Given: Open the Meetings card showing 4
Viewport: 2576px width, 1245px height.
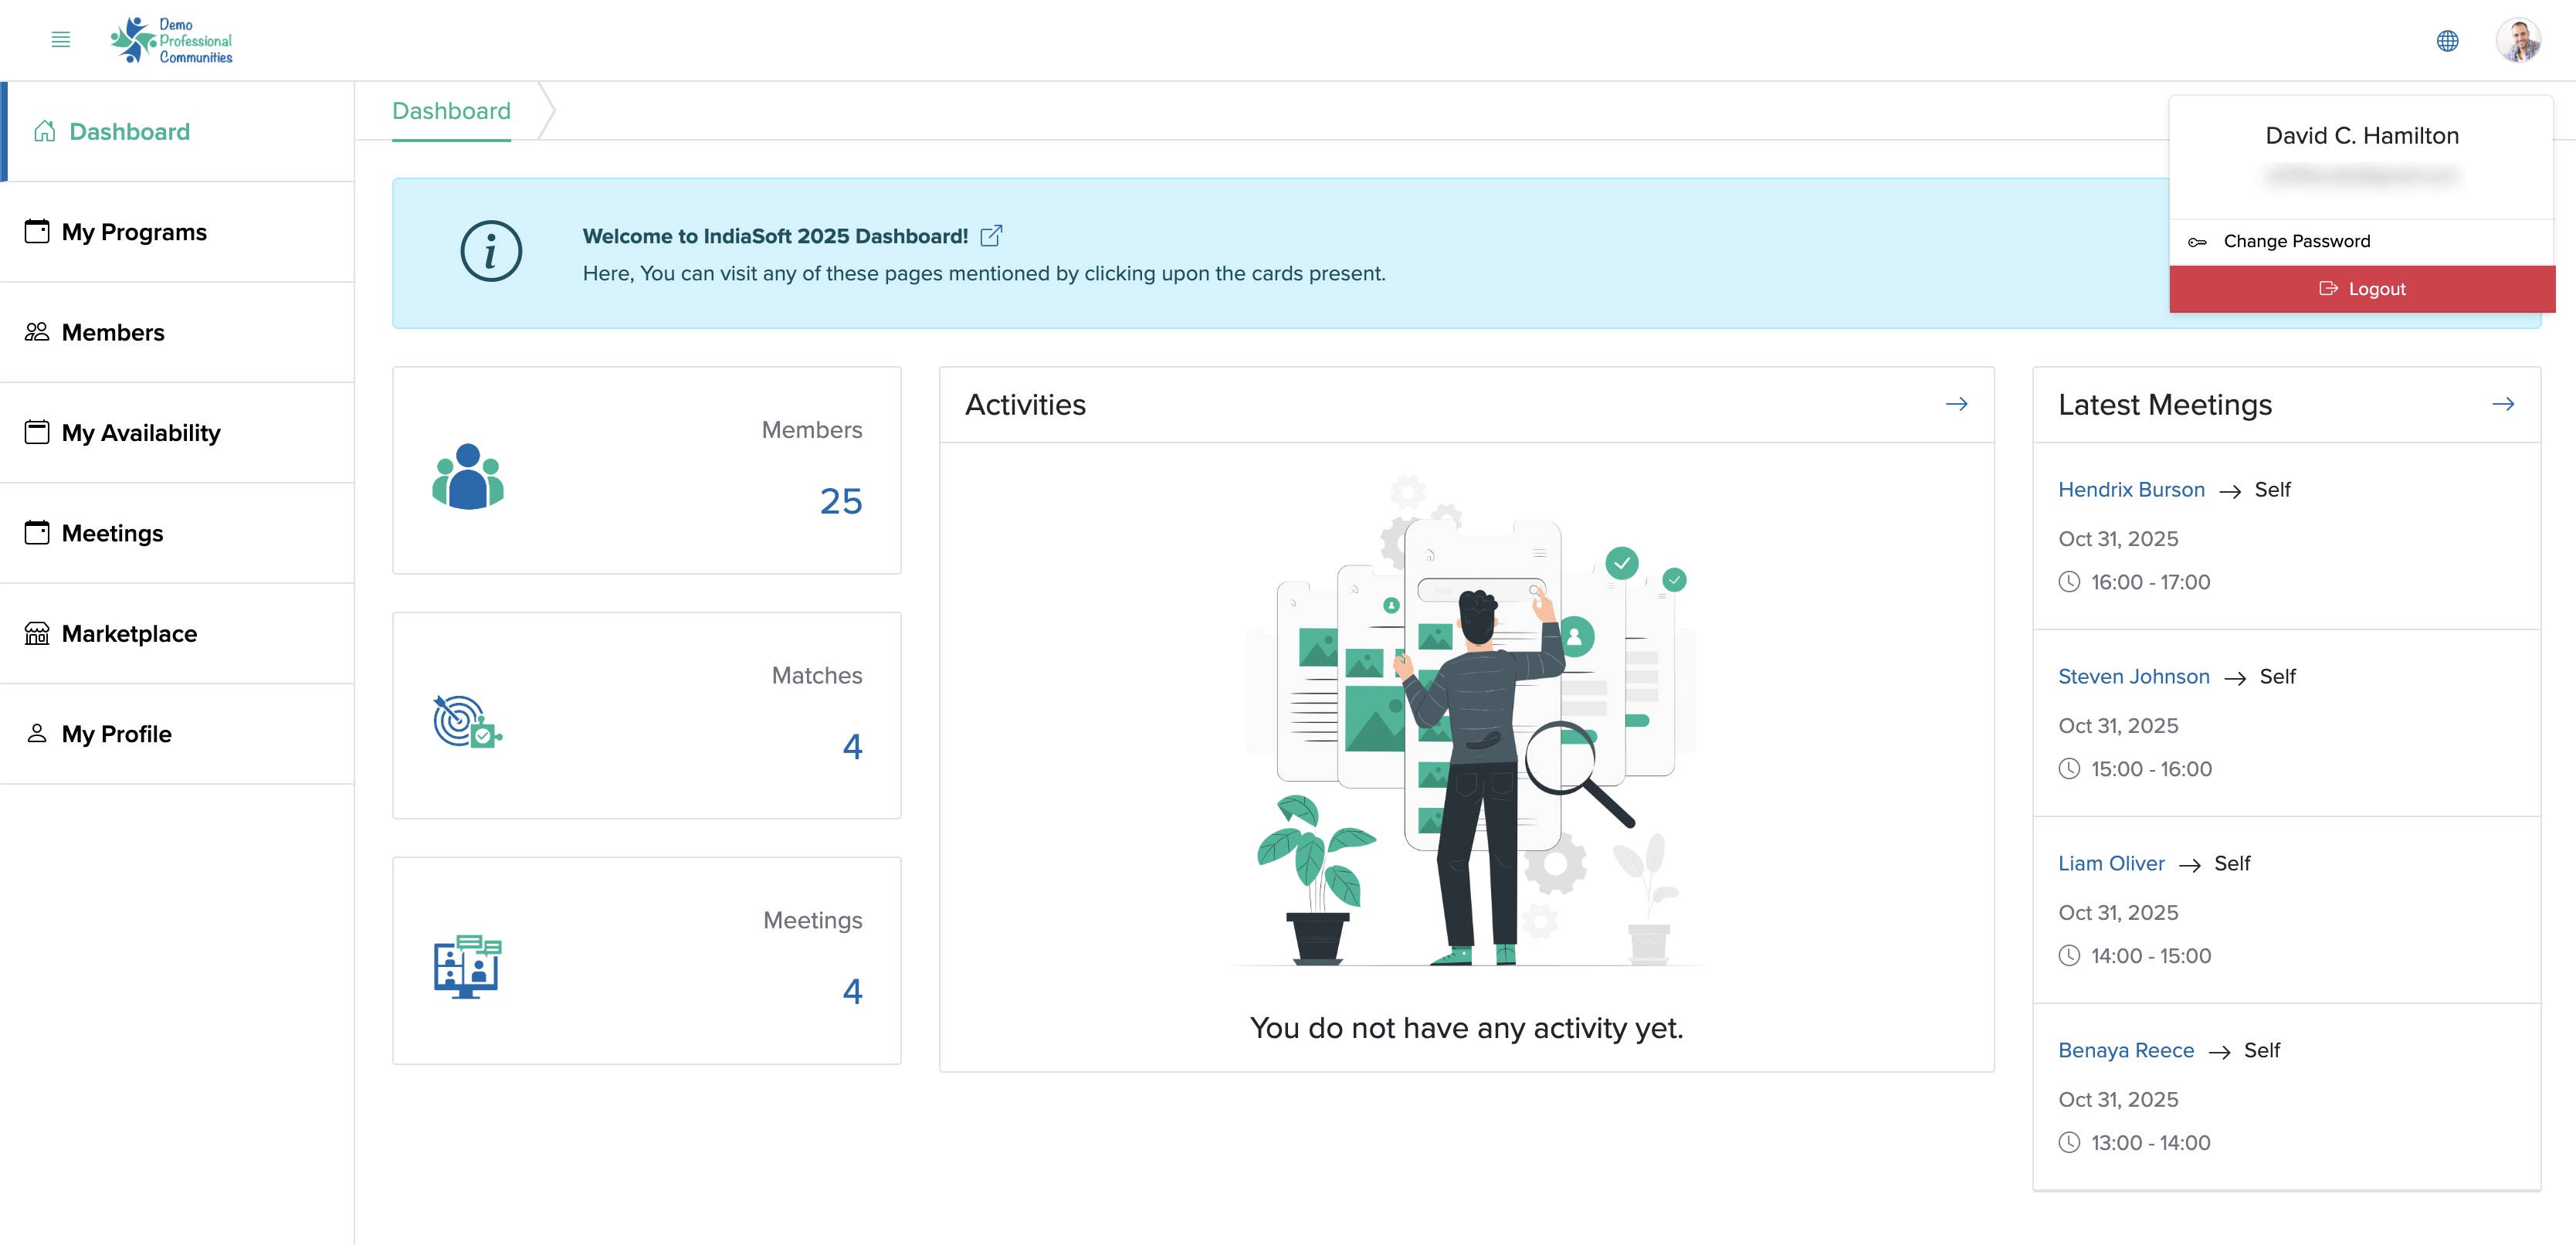Looking at the screenshot, I should tap(647, 960).
